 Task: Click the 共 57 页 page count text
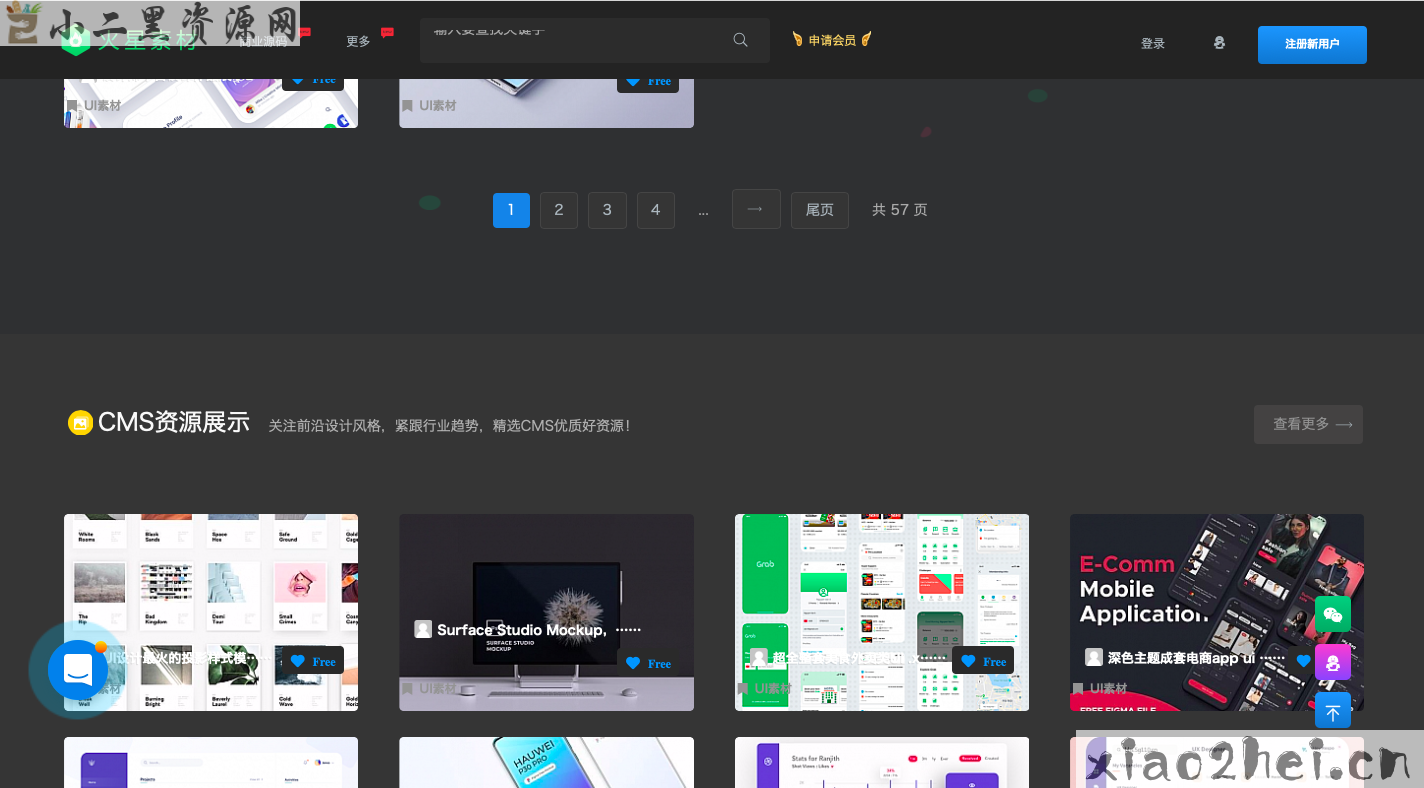click(x=900, y=210)
